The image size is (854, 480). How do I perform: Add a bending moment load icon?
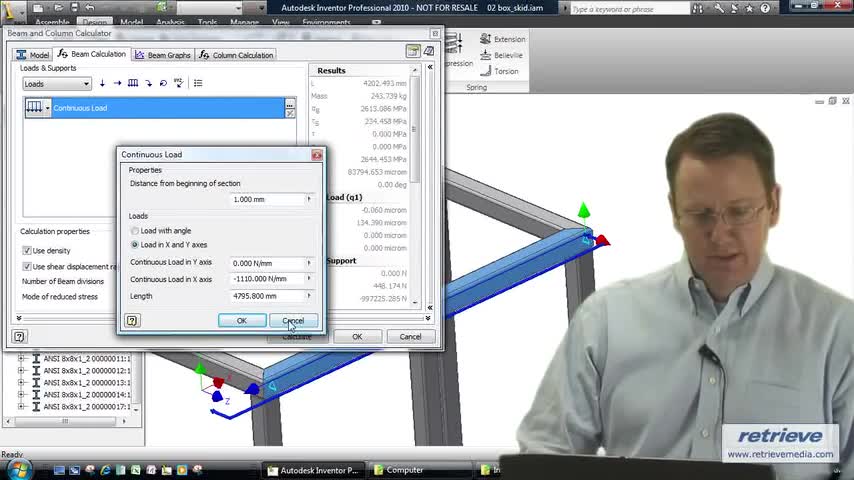[x=148, y=83]
